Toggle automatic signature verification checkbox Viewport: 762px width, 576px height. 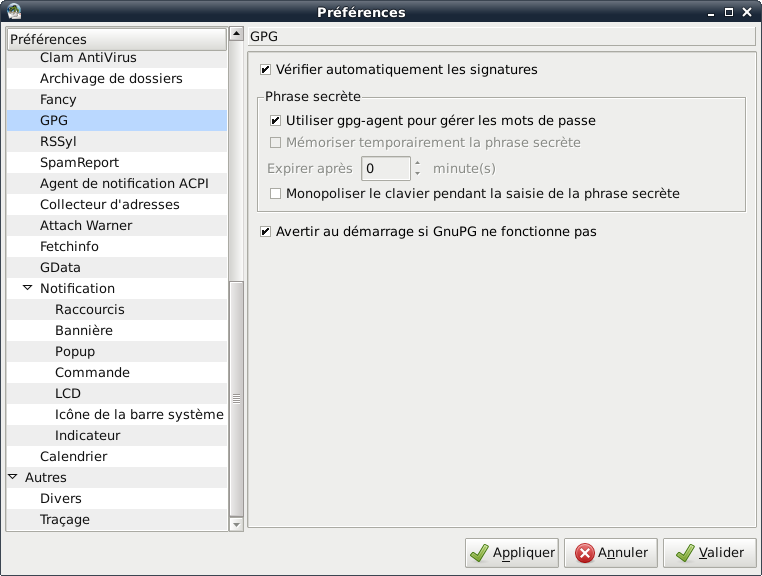click(265, 70)
